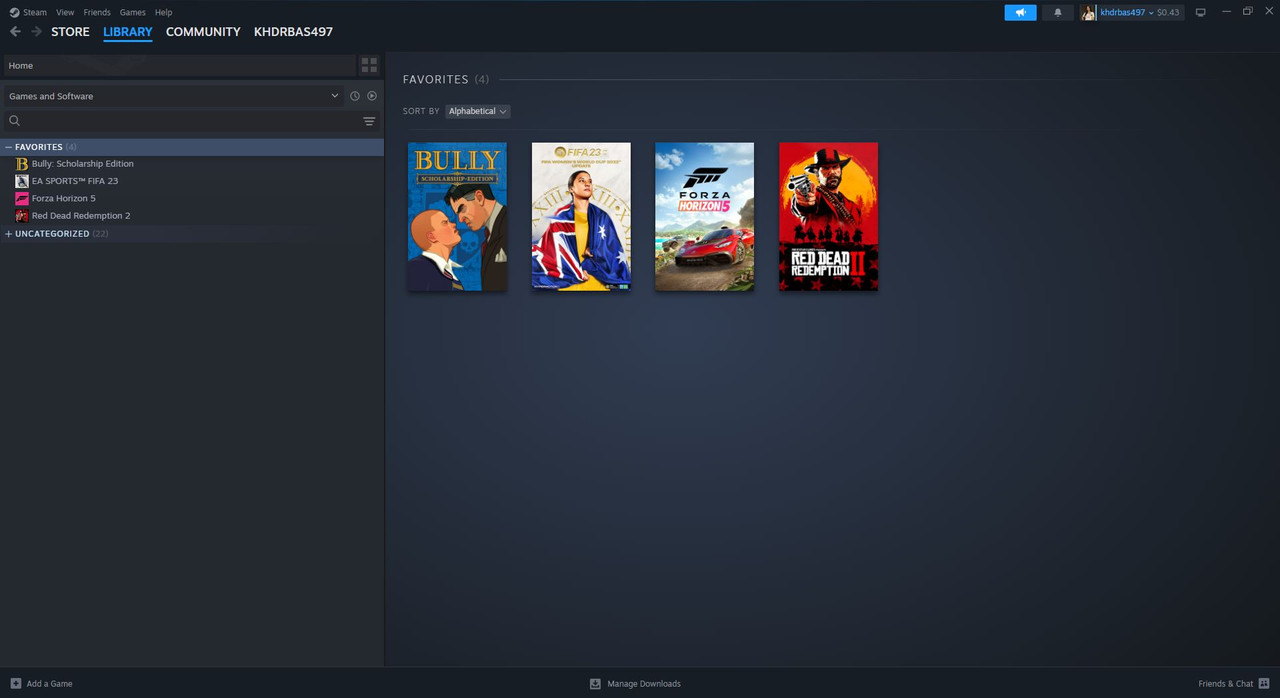Open the Games menu
This screenshot has width=1280, height=698.
(132, 12)
